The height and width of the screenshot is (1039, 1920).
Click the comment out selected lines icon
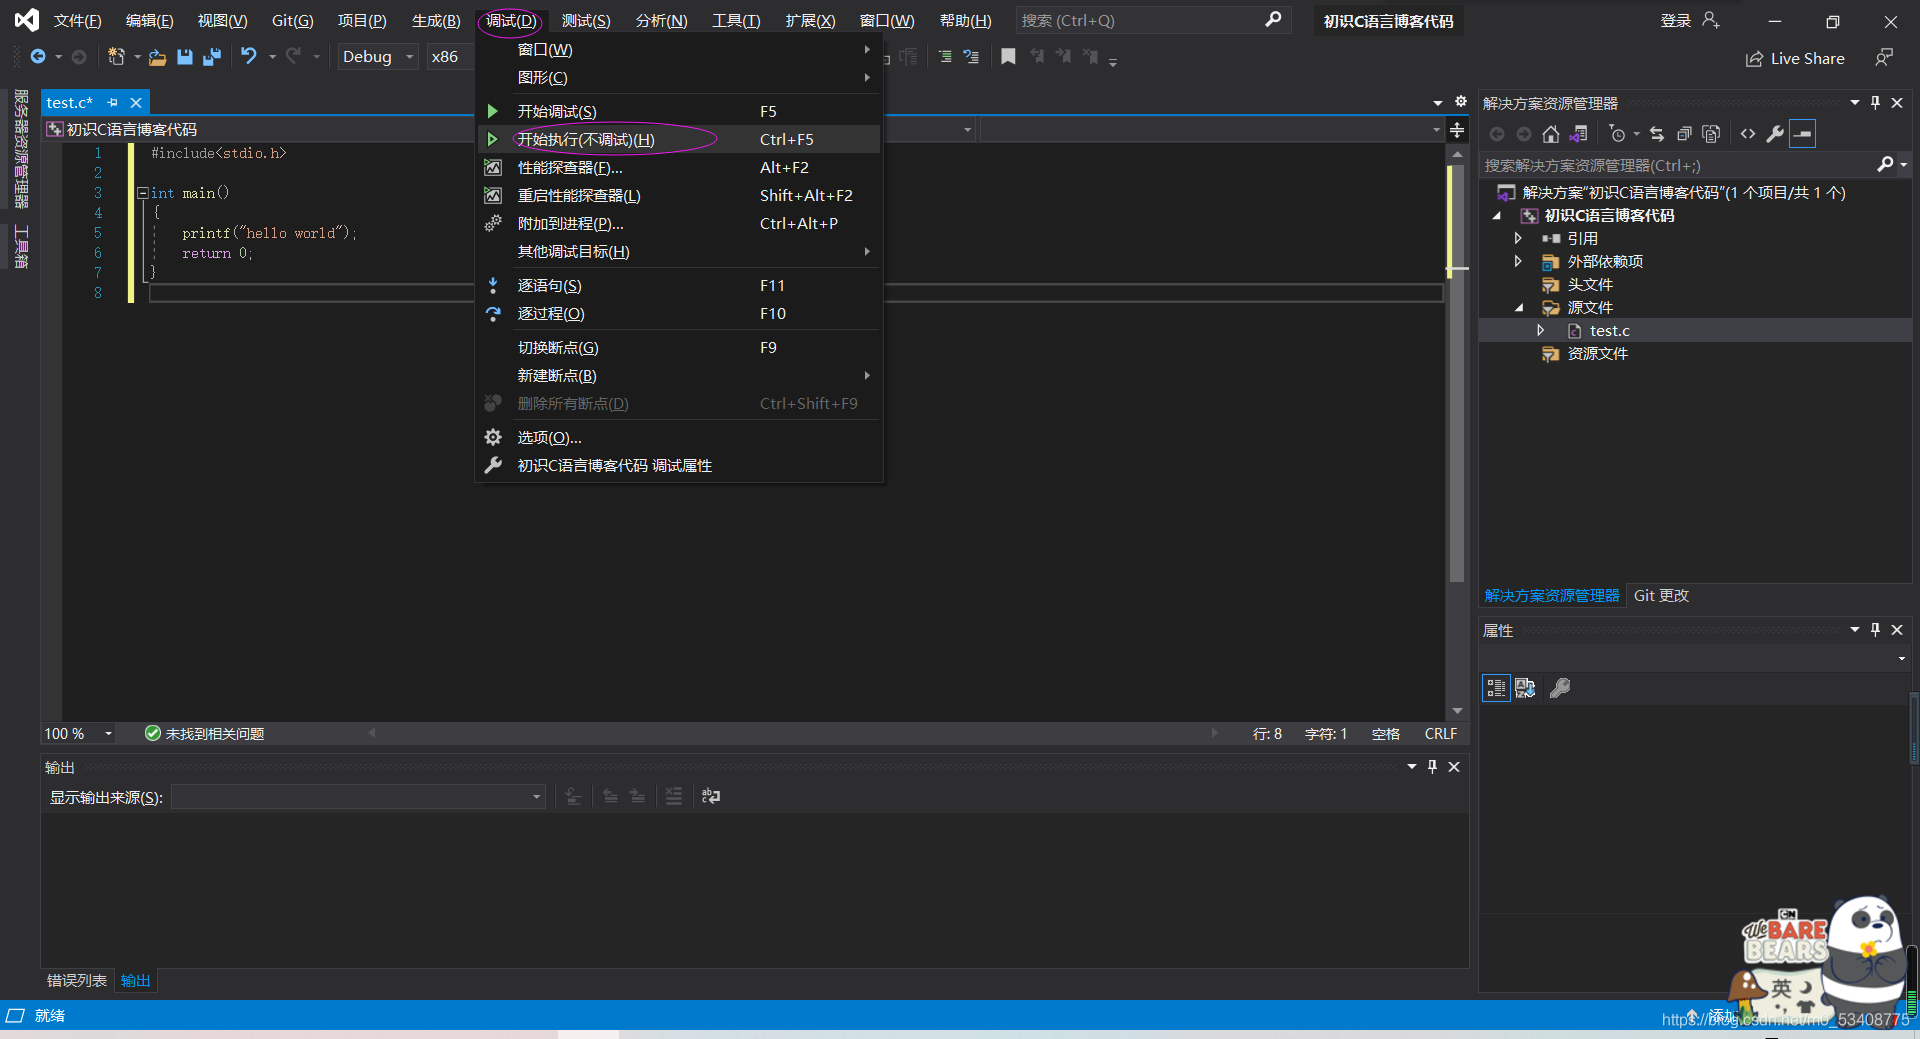(x=945, y=57)
